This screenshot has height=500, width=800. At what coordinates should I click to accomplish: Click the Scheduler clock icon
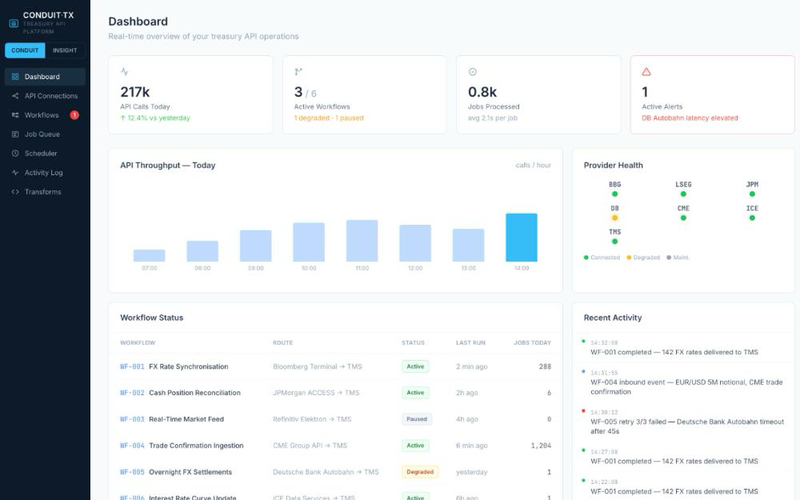tap(15, 154)
